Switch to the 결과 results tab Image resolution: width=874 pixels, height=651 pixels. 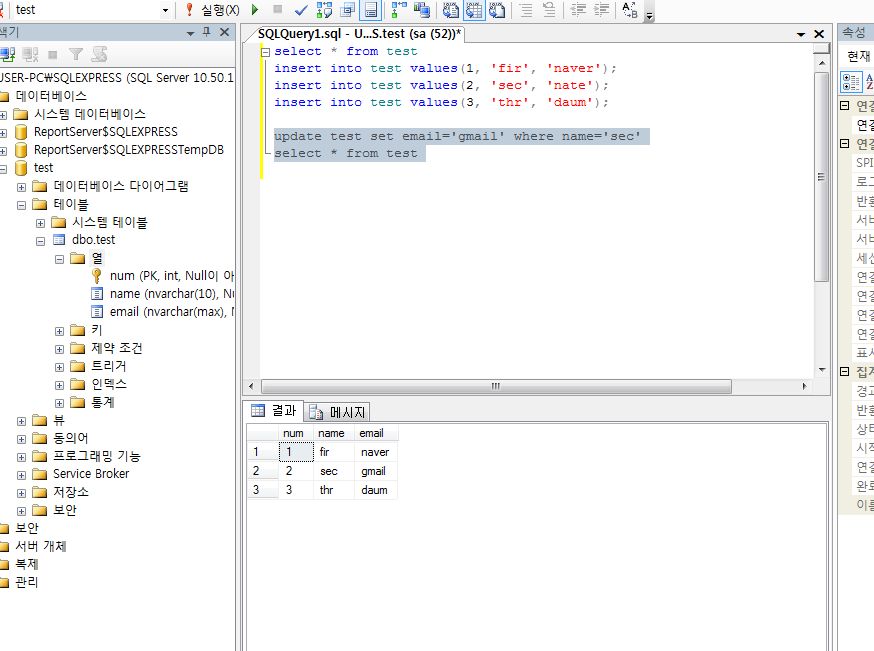[274, 411]
